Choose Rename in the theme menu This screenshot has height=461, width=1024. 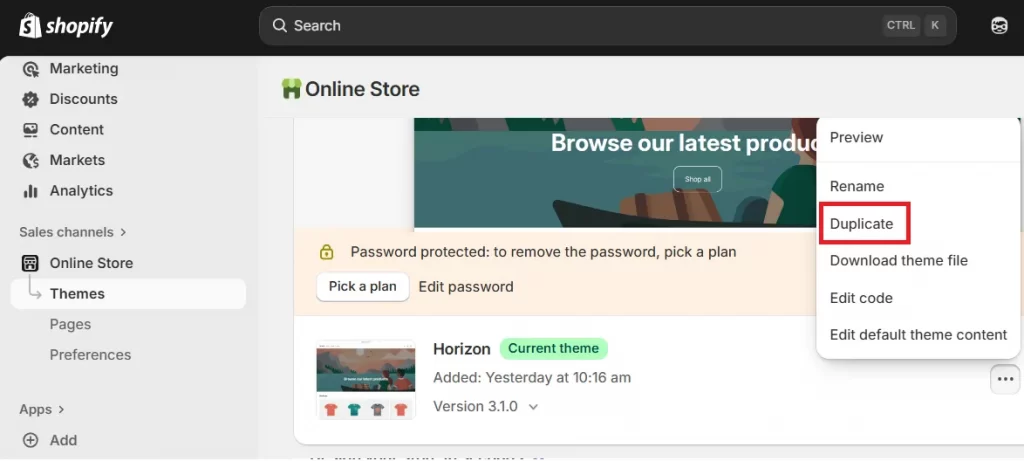857,186
